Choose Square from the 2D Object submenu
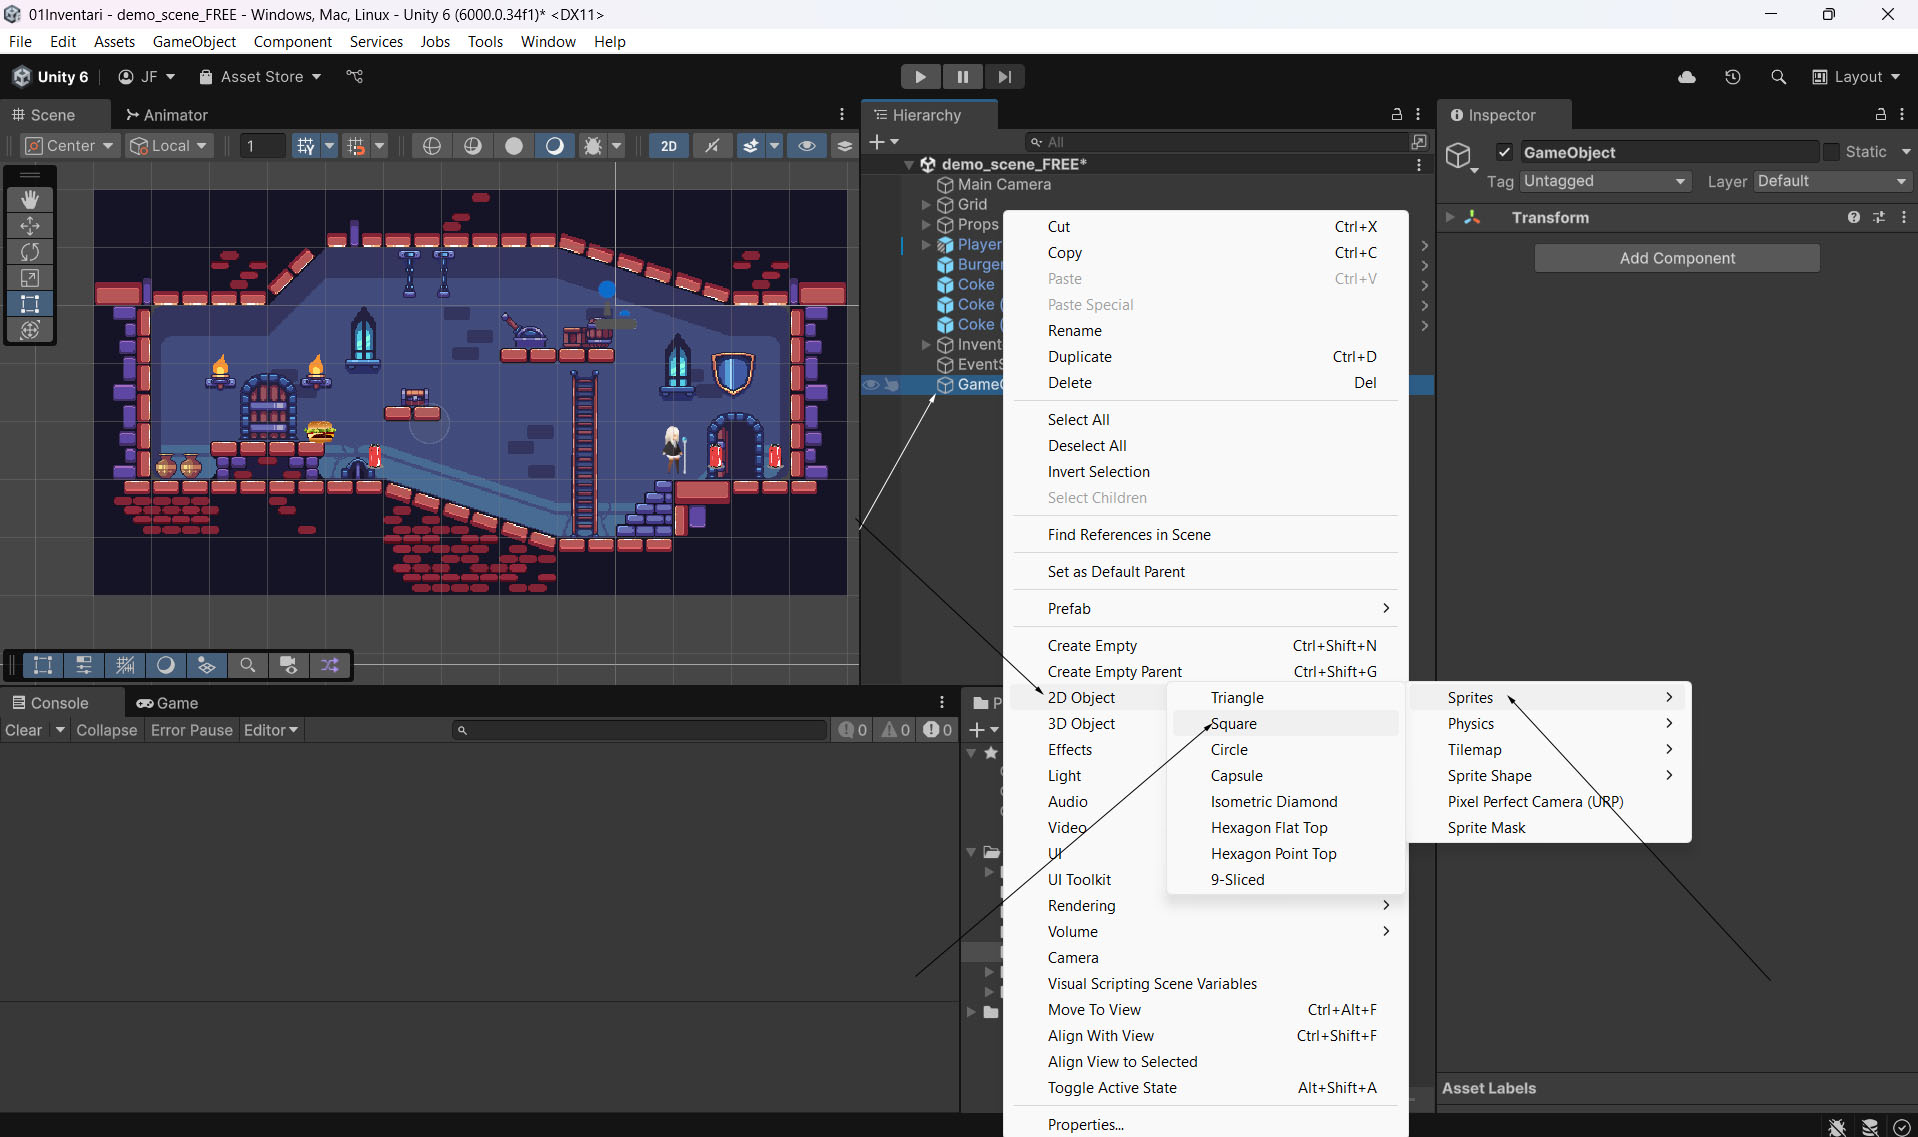Viewport: 1918px width, 1137px height. 1234,724
